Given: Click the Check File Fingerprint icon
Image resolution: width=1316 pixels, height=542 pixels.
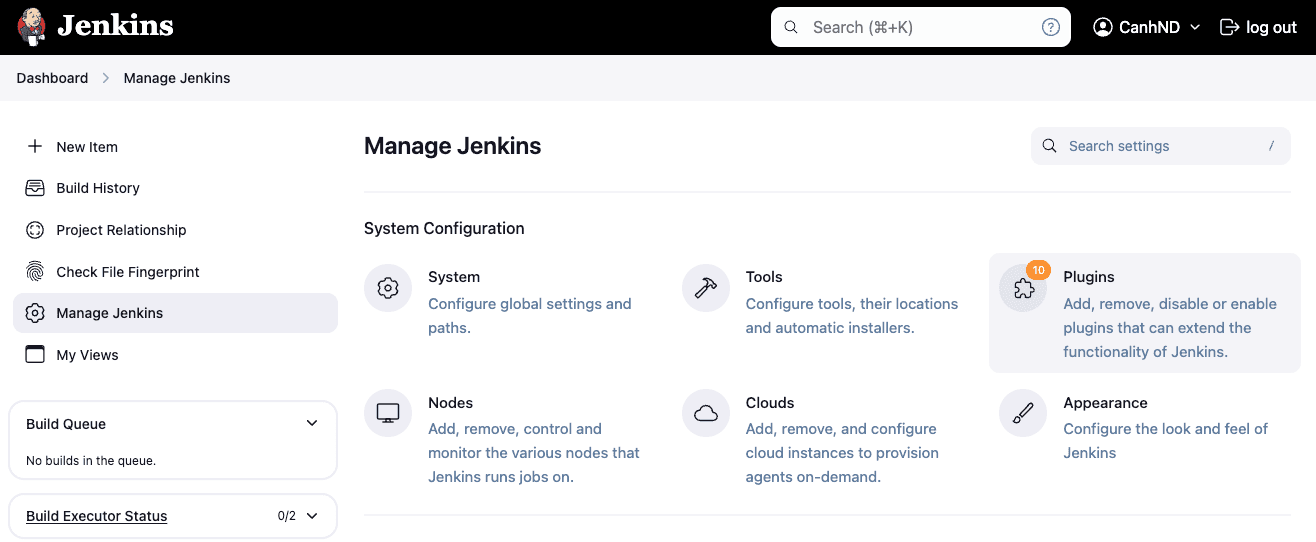Looking at the screenshot, I should click(35, 272).
